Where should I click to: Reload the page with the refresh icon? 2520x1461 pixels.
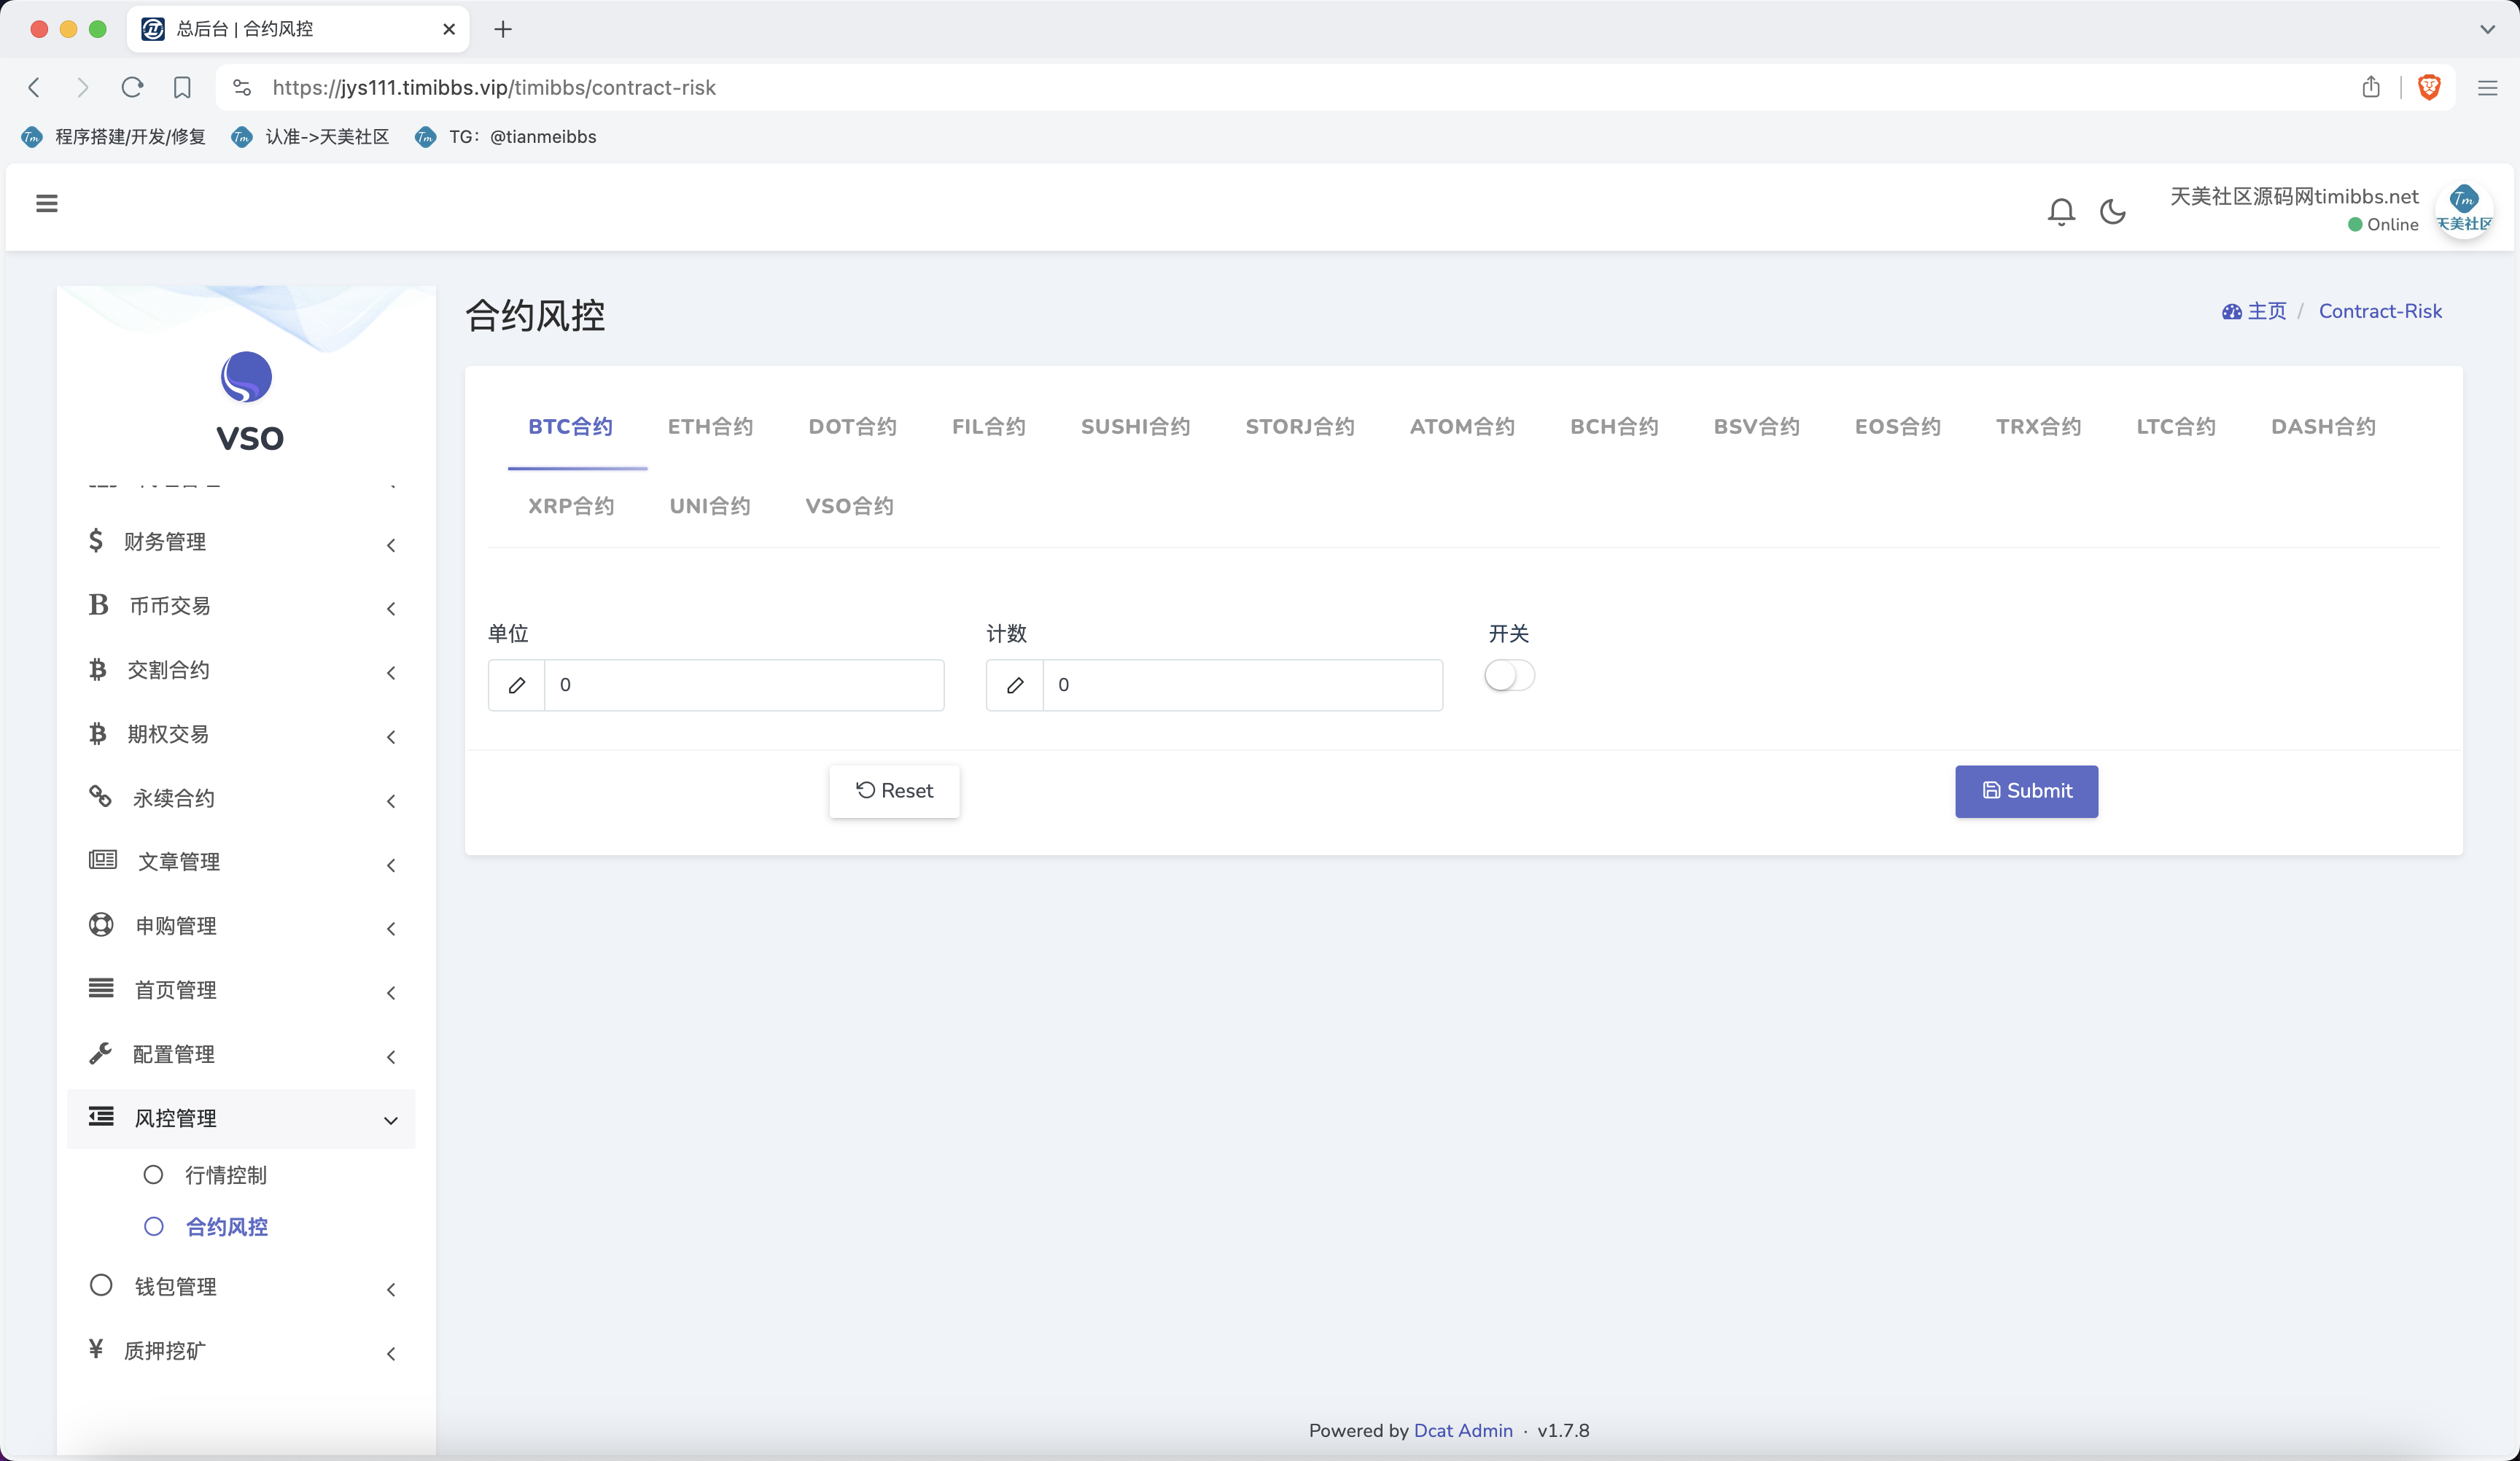(x=132, y=87)
